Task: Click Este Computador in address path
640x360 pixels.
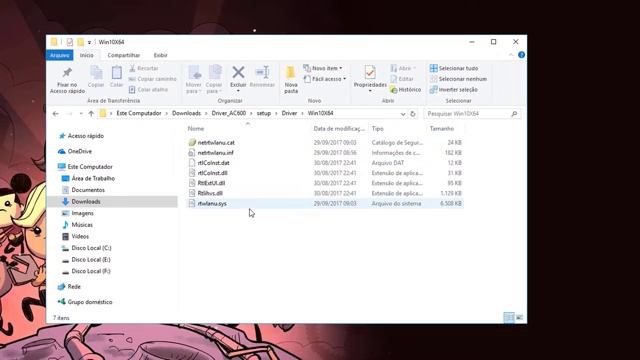Action: point(139,113)
